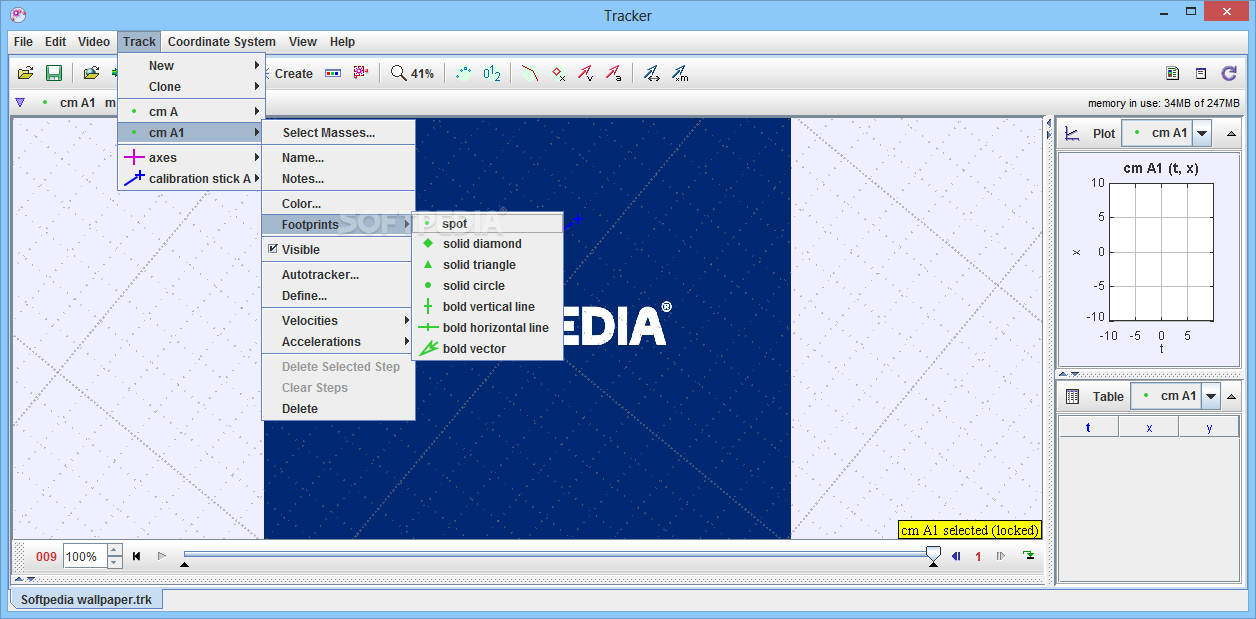Step forward one frame button
The height and width of the screenshot is (619, 1256).
click(1000, 556)
